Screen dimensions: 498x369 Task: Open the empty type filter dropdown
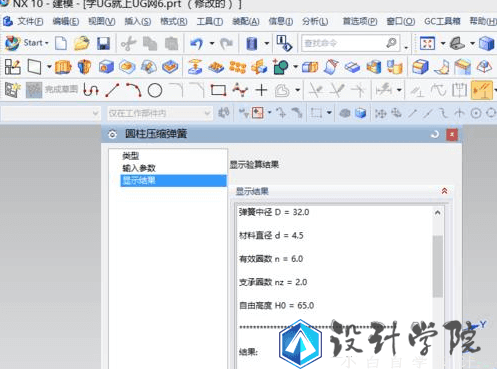click(51, 114)
